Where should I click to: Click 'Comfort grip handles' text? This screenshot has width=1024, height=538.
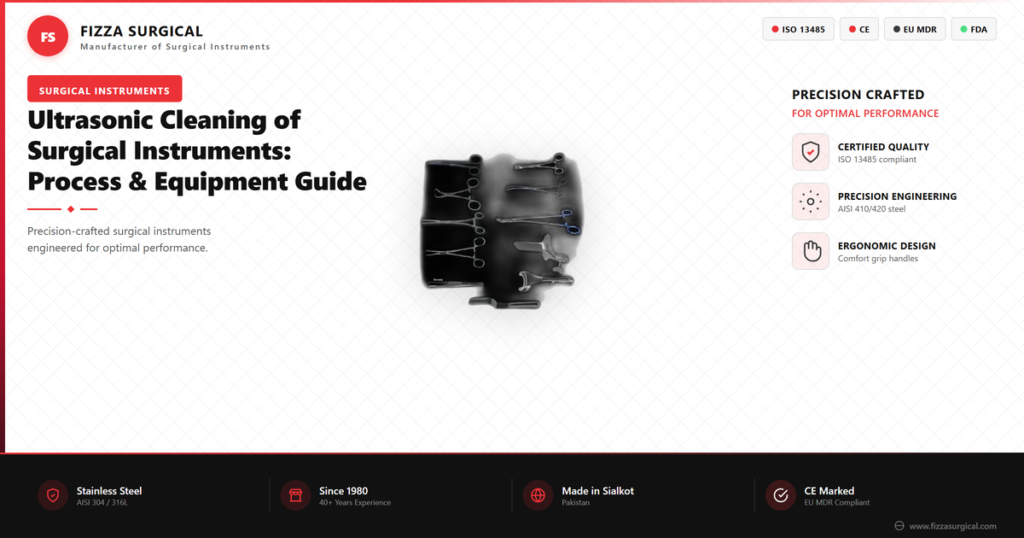click(x=878, y=259)
